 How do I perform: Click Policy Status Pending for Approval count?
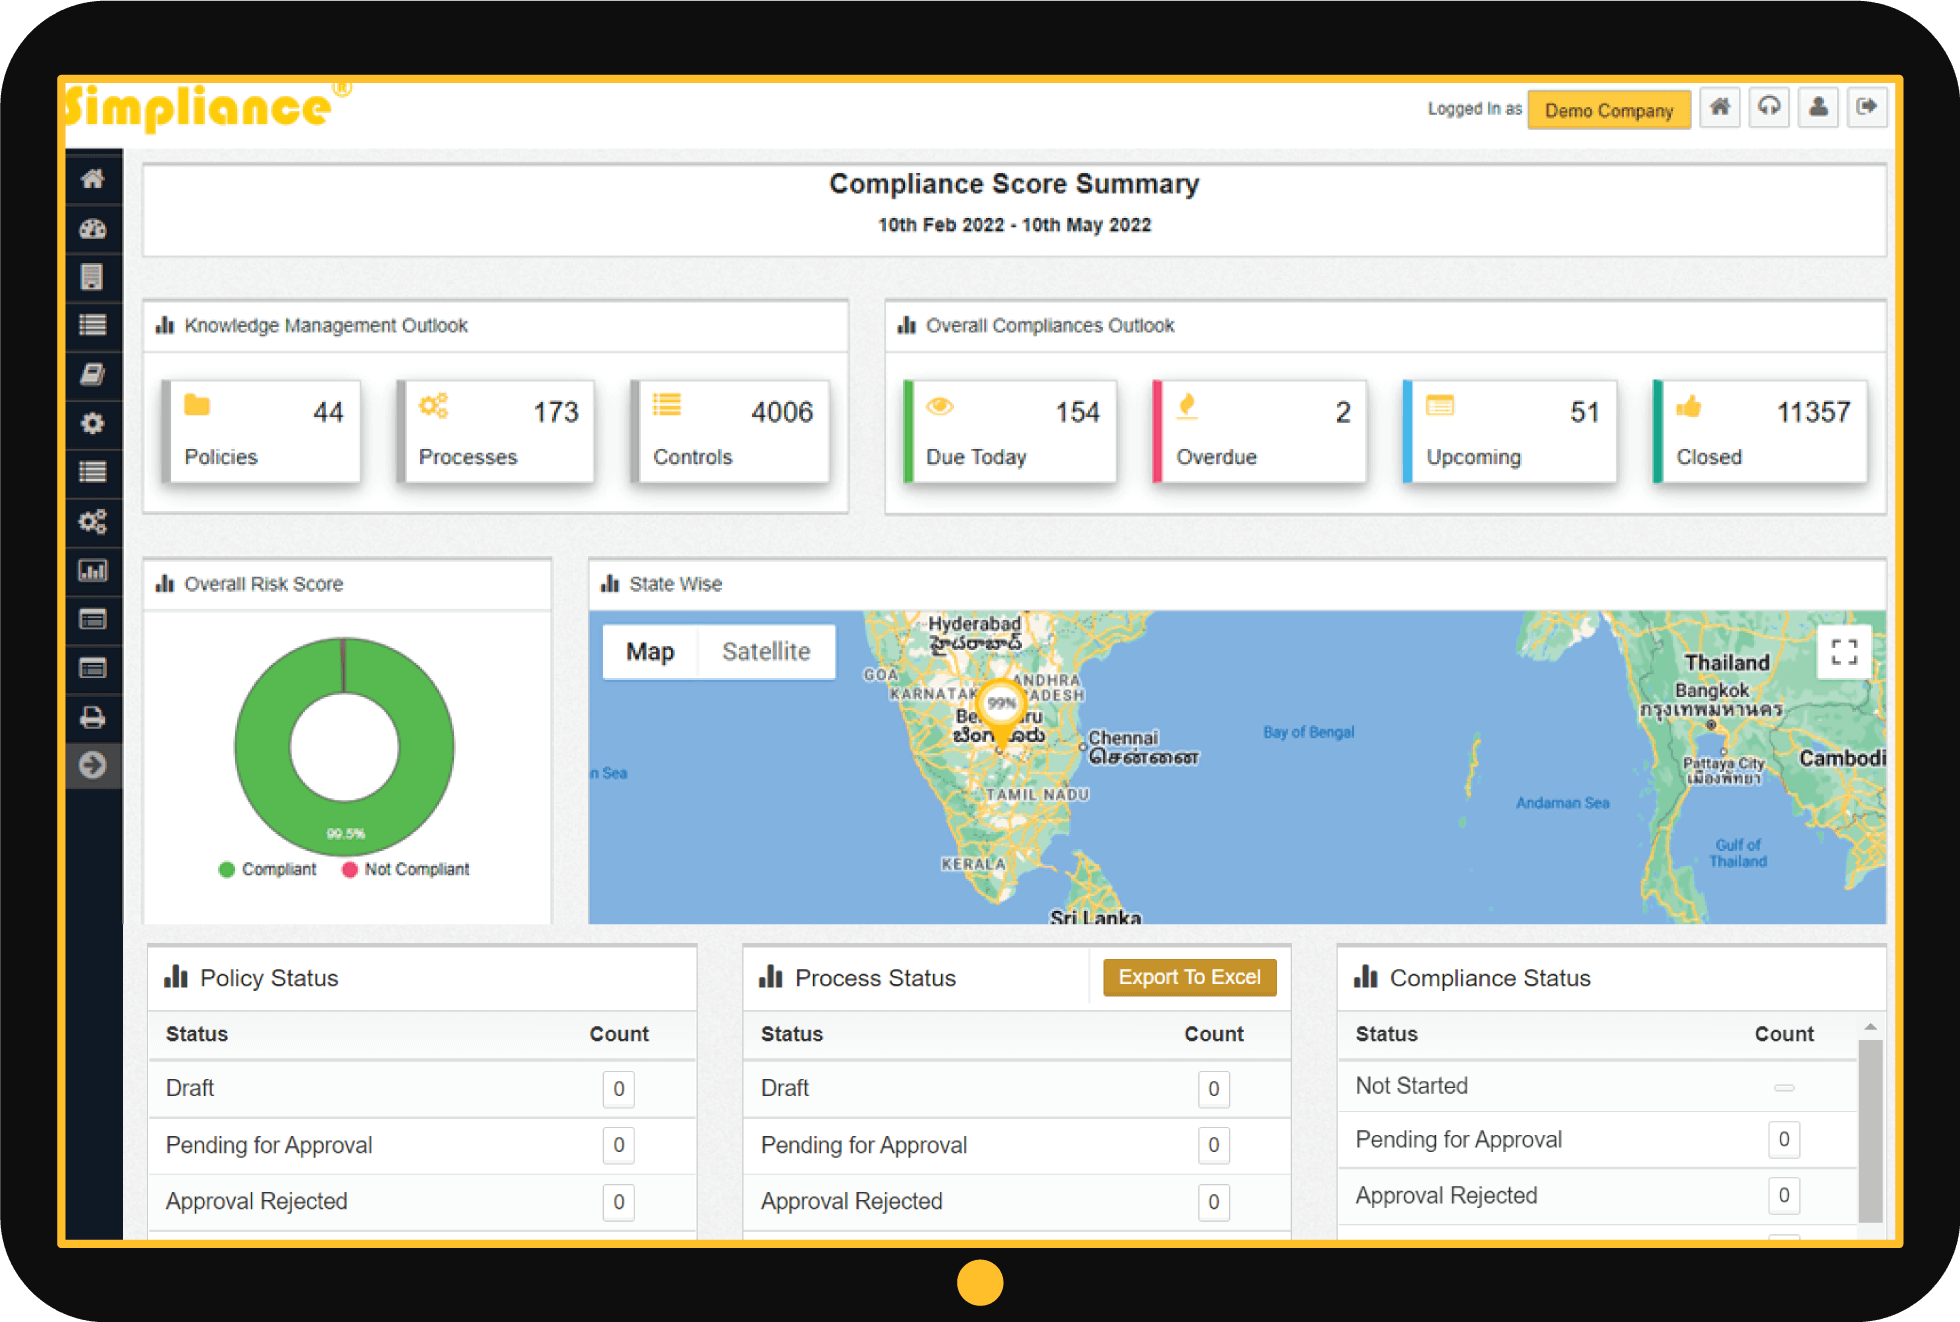click(x=619, y=1145)
